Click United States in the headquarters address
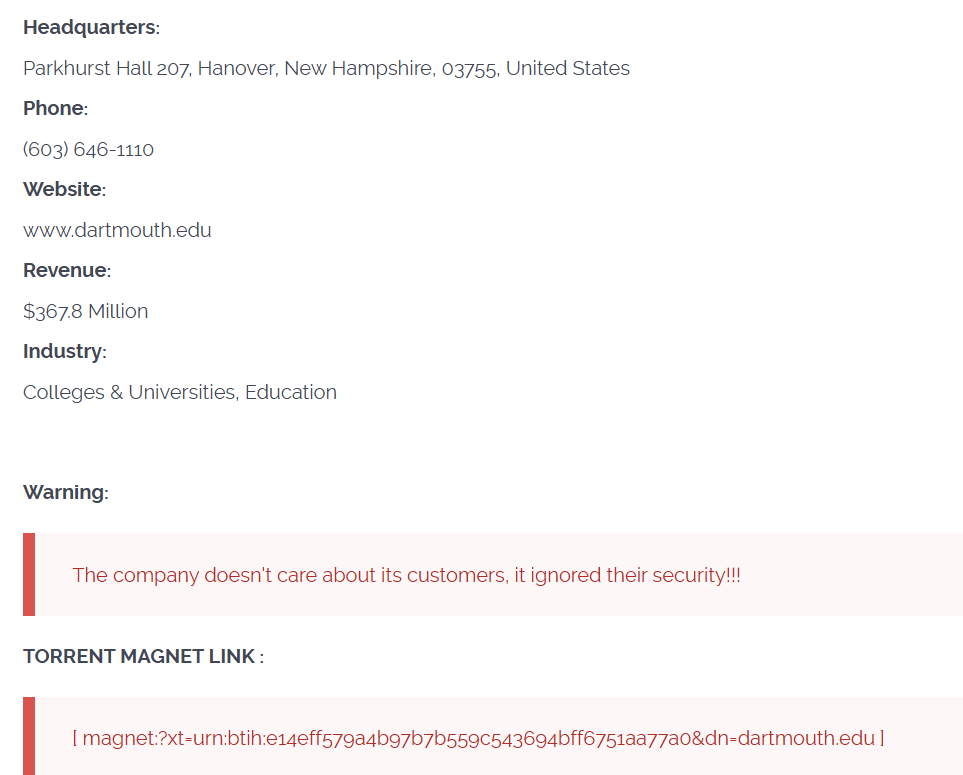 (567, 68)
